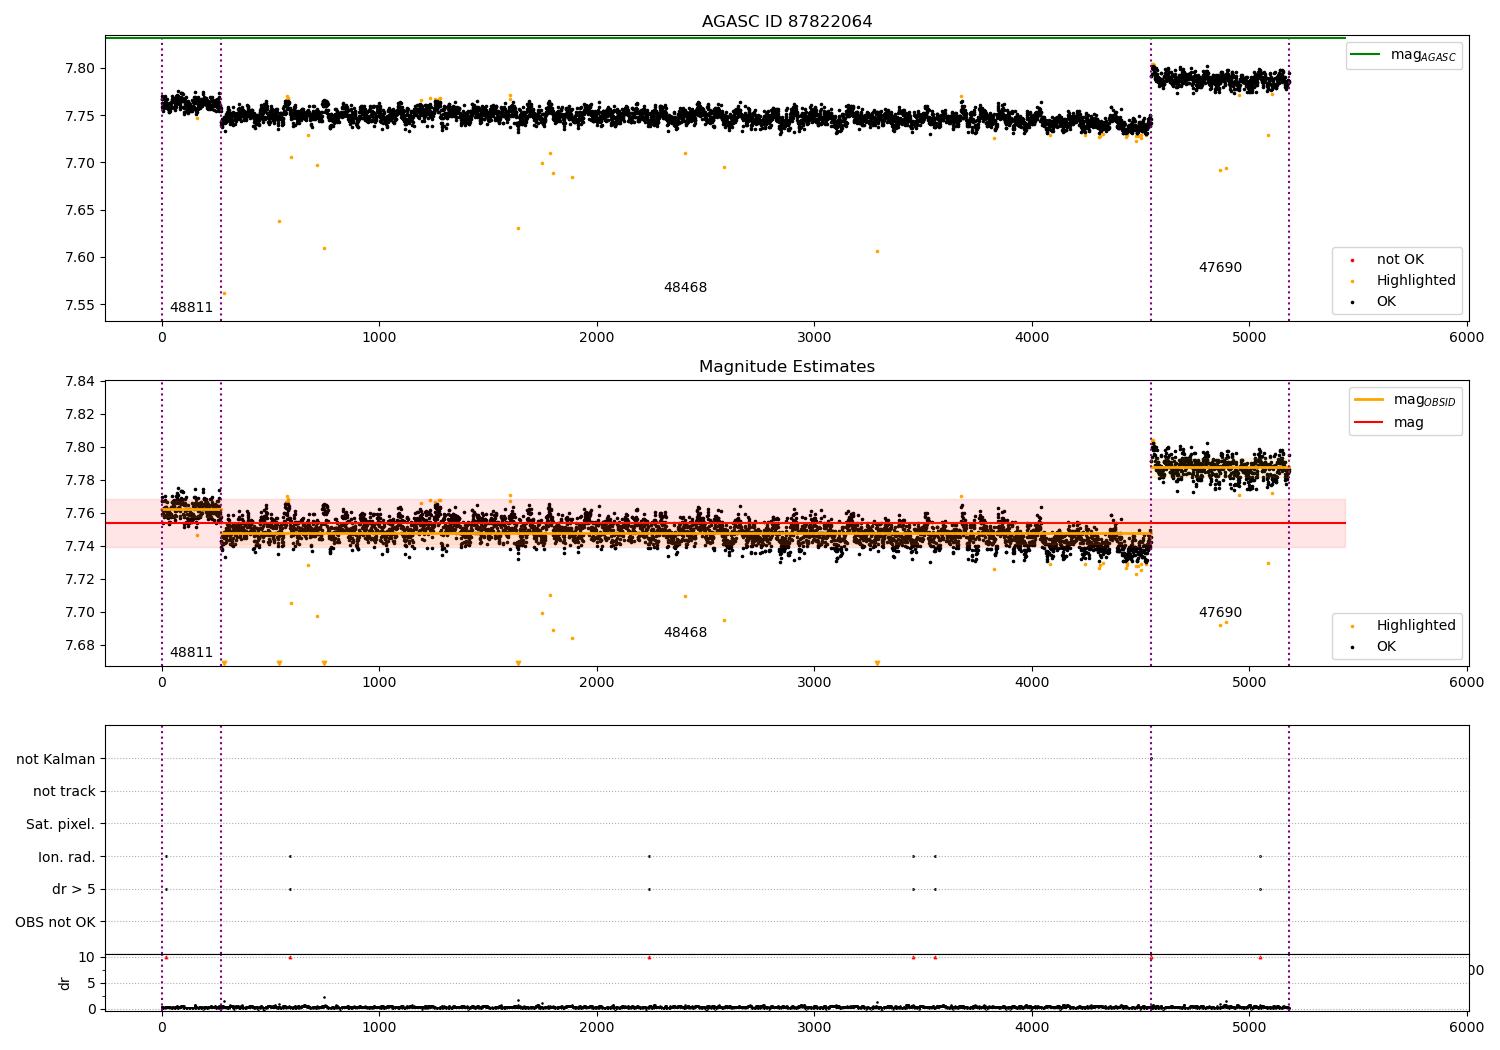Click the mag OBSID legend label

click(x=1425, y=400)
